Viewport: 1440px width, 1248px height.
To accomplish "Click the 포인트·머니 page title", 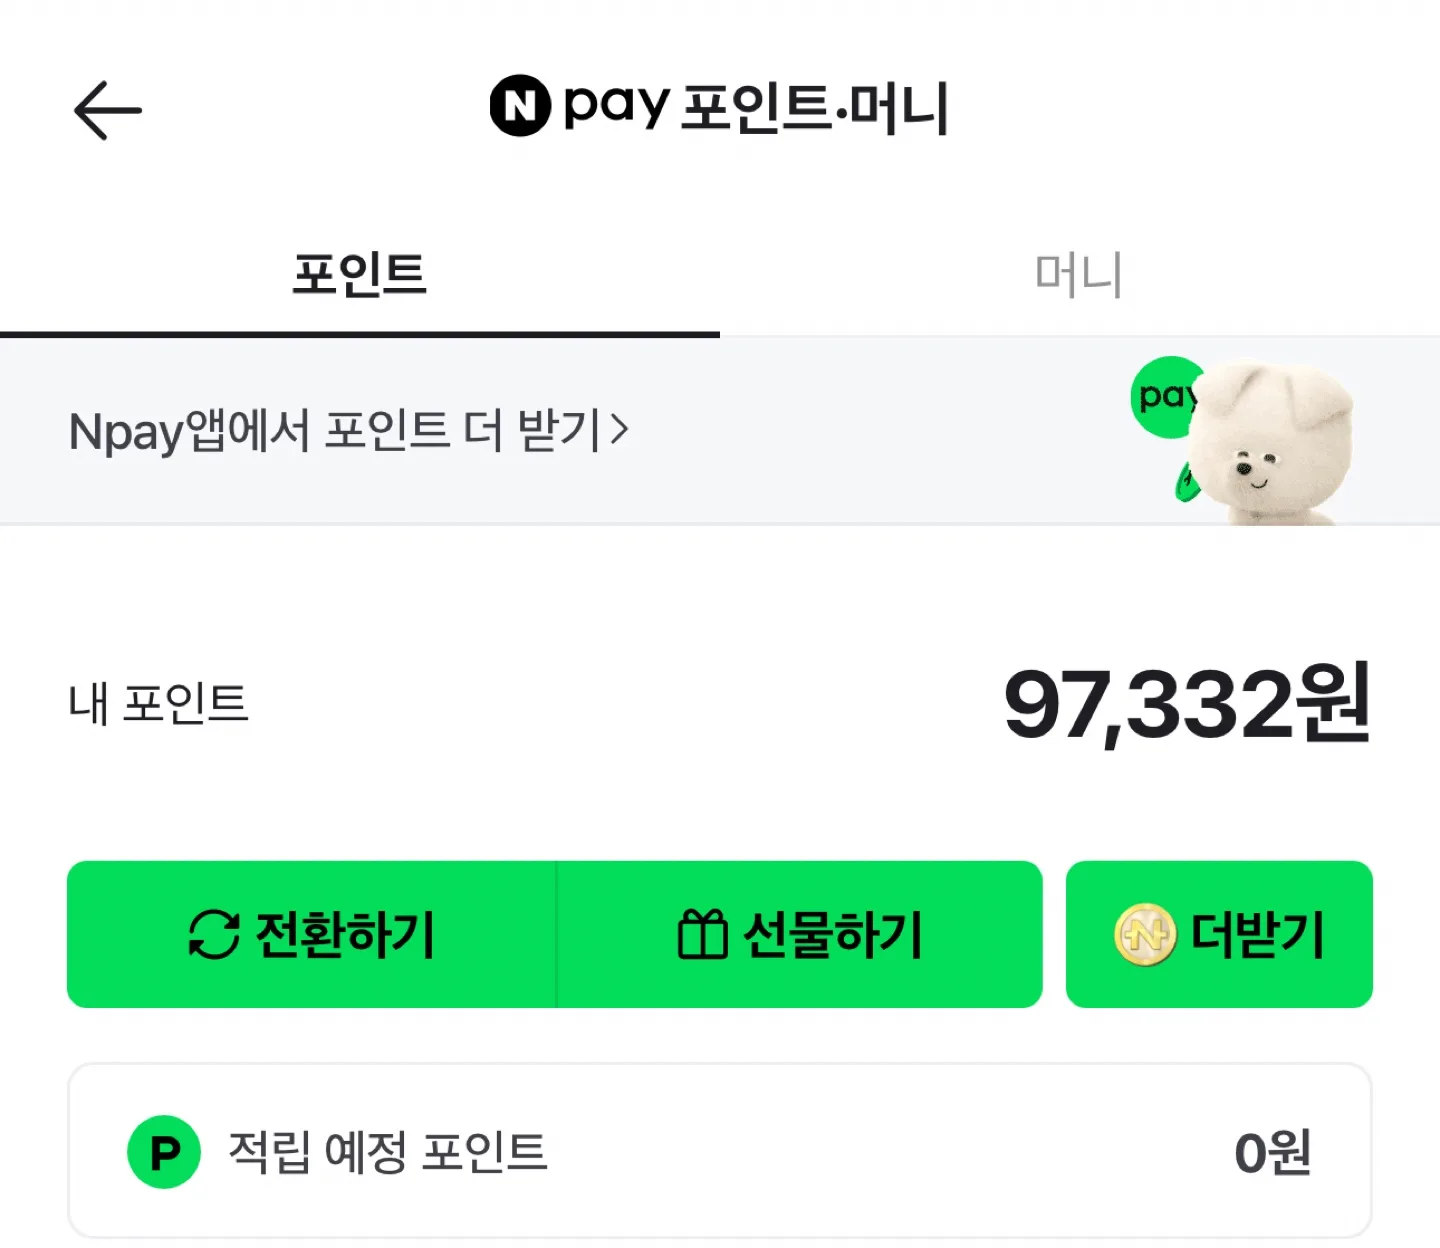I will 814,107.
